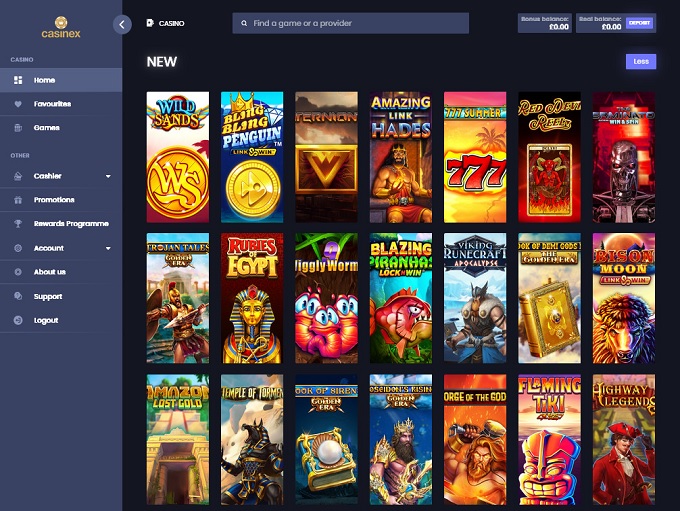Click the Promotions trophy icon

click(x=18, y=200)
